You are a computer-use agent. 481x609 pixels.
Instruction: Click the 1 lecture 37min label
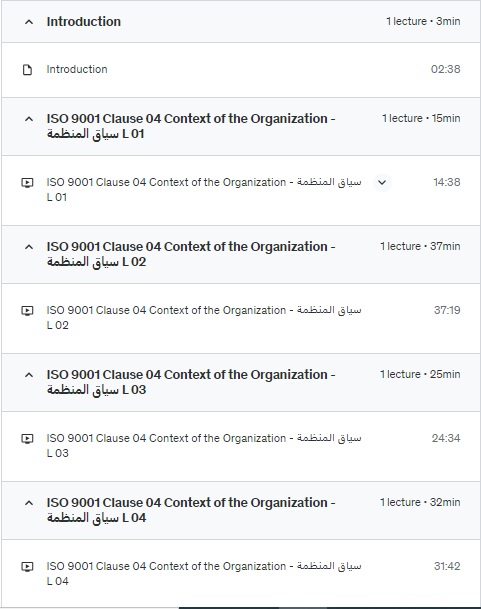[420, 246]
